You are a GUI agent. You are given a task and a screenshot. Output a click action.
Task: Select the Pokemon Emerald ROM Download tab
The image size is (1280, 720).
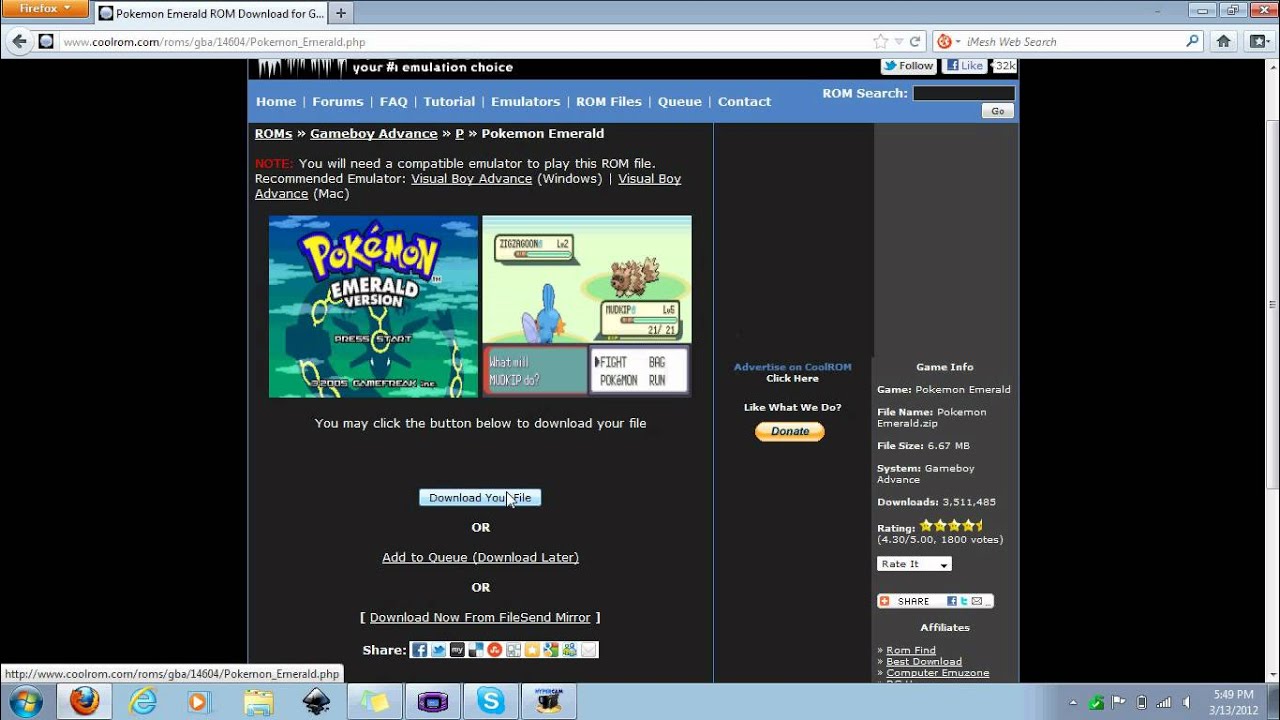click(211, 14)
